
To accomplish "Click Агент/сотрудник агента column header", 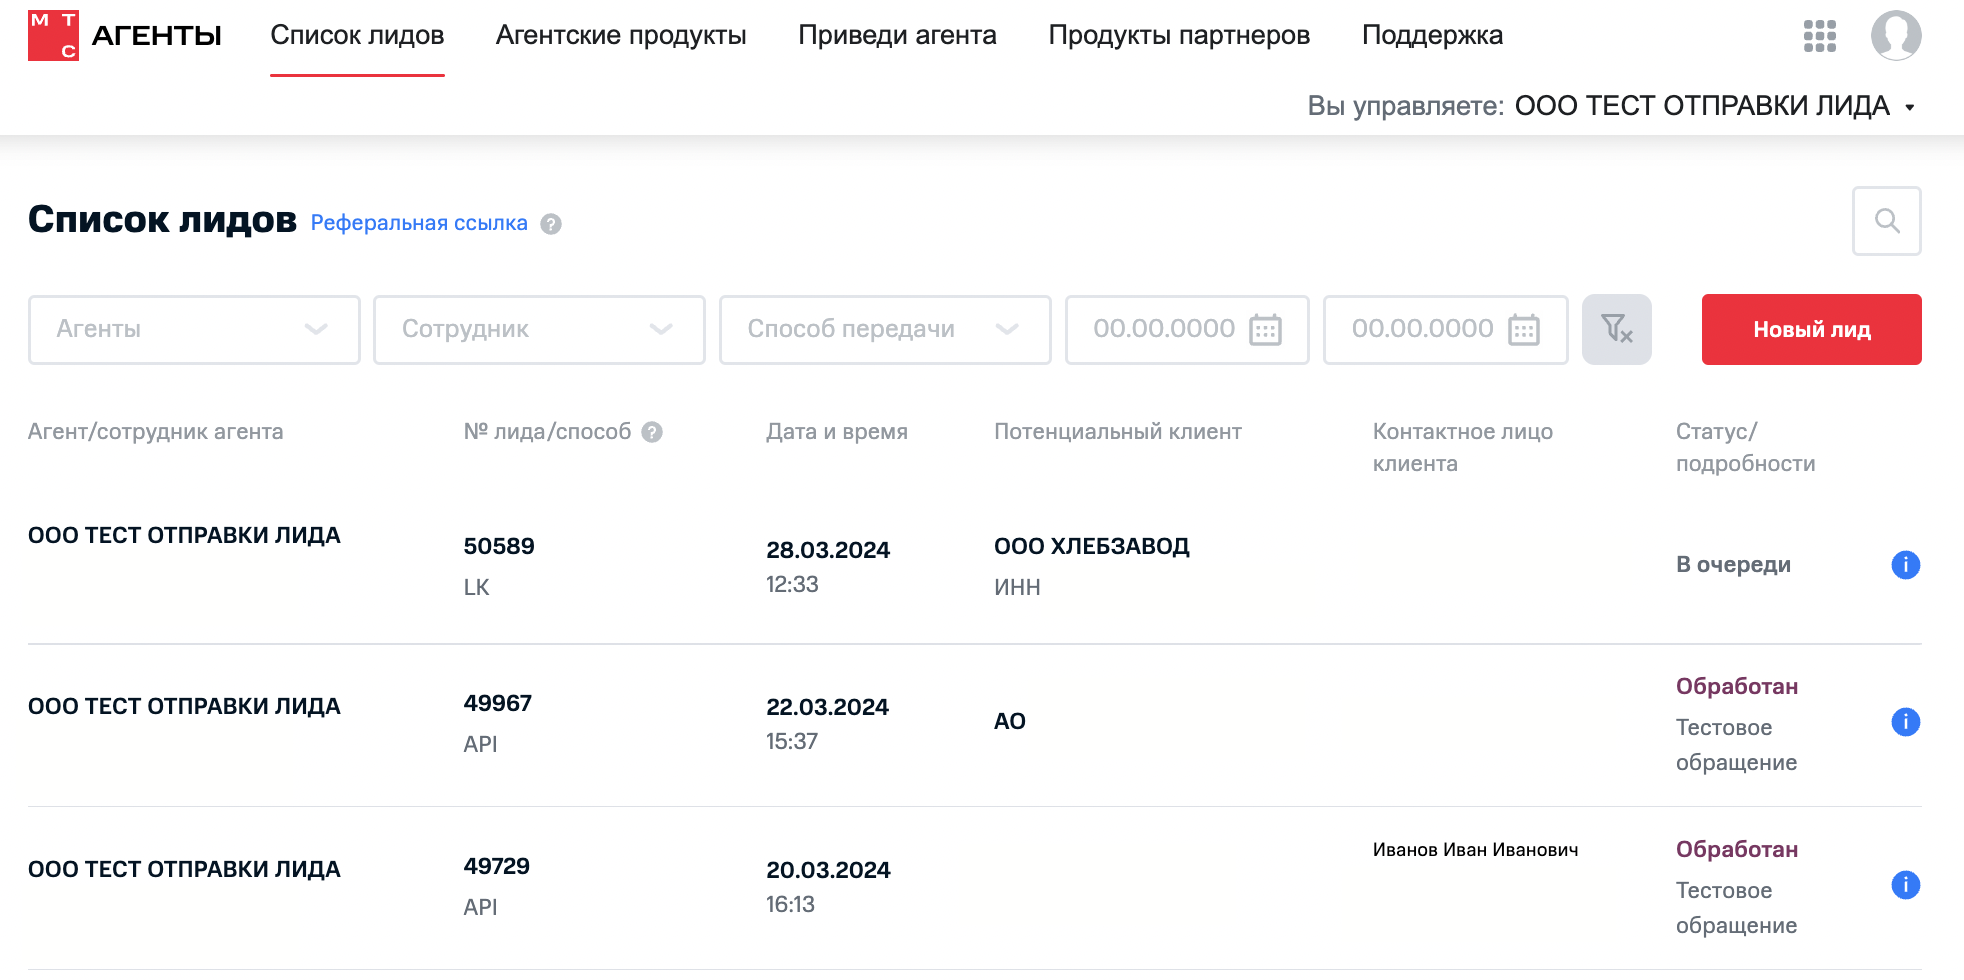I will point(155,432).
